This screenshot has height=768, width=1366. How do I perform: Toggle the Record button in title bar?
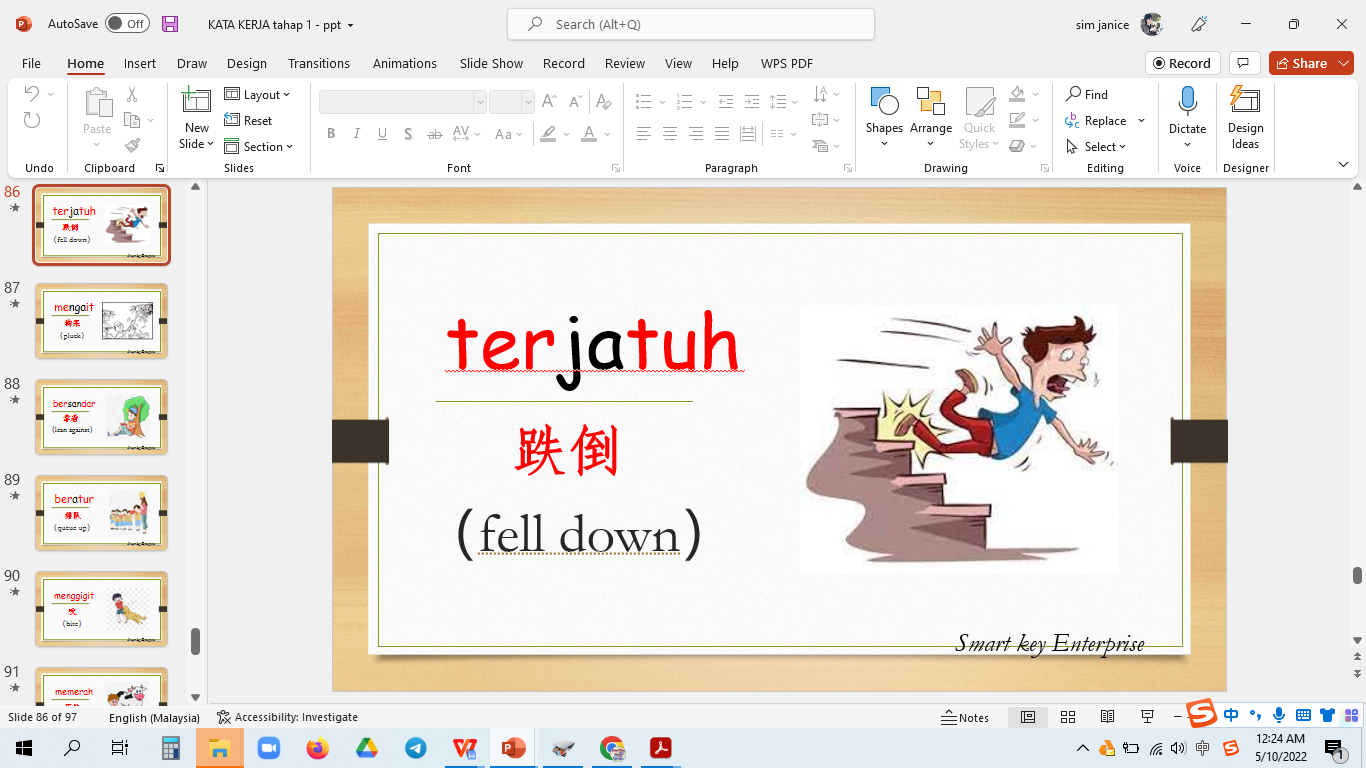pos(1183,62)
